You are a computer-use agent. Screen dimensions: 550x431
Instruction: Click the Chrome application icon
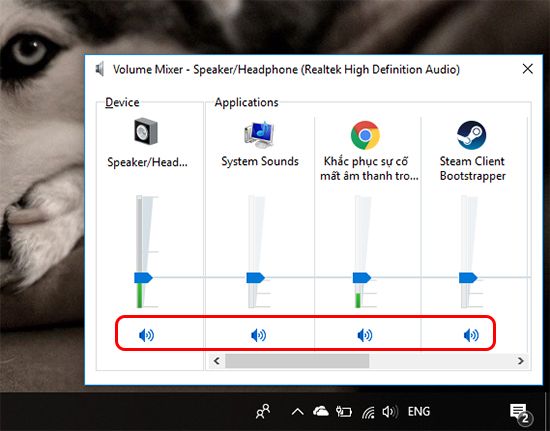pyautogui.click(x=365, y=135)
